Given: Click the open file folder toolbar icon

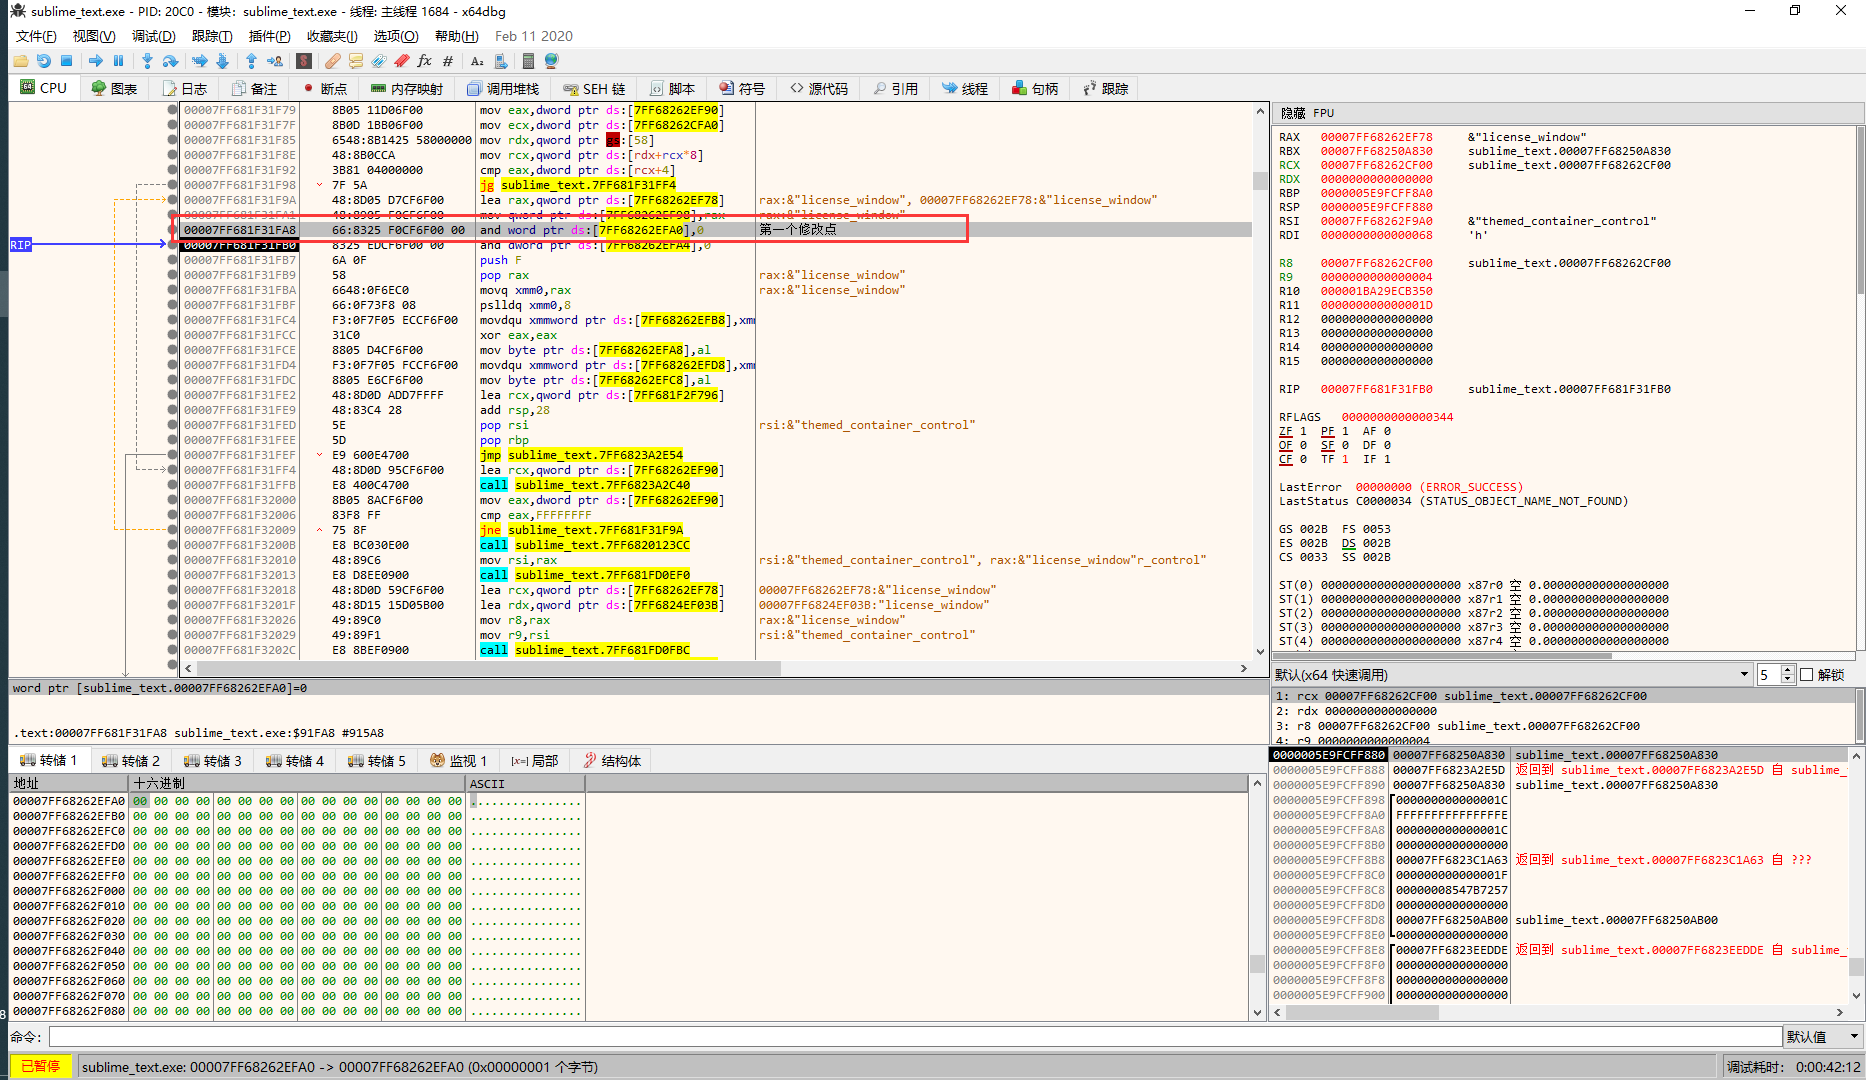Looking at the screenshot, I should [20, 61].
